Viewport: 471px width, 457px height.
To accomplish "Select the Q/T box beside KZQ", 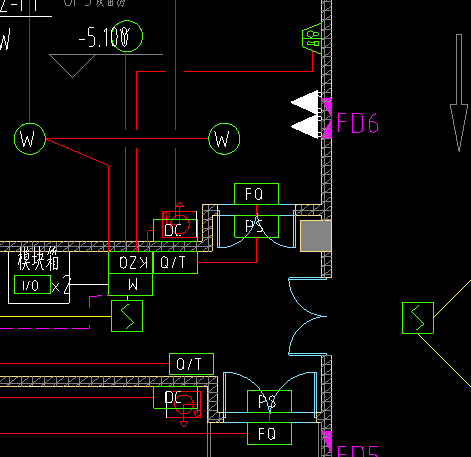I will [x=175, y=263].
